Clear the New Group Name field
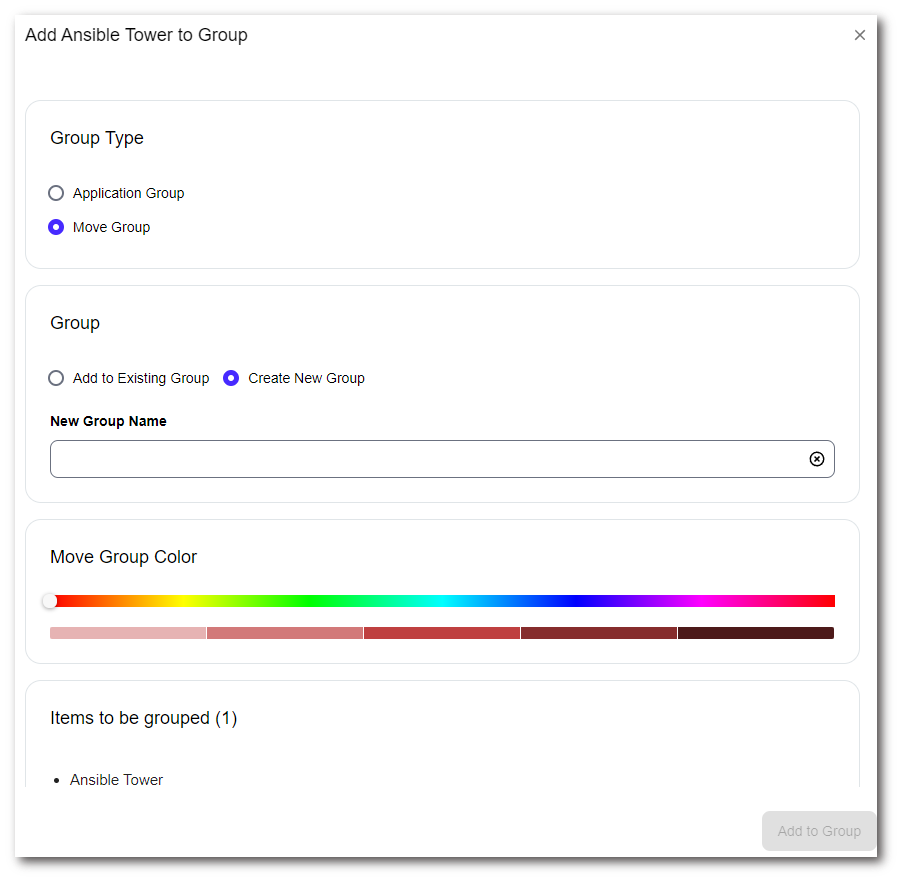902x882 pixels. click(816, 459)
